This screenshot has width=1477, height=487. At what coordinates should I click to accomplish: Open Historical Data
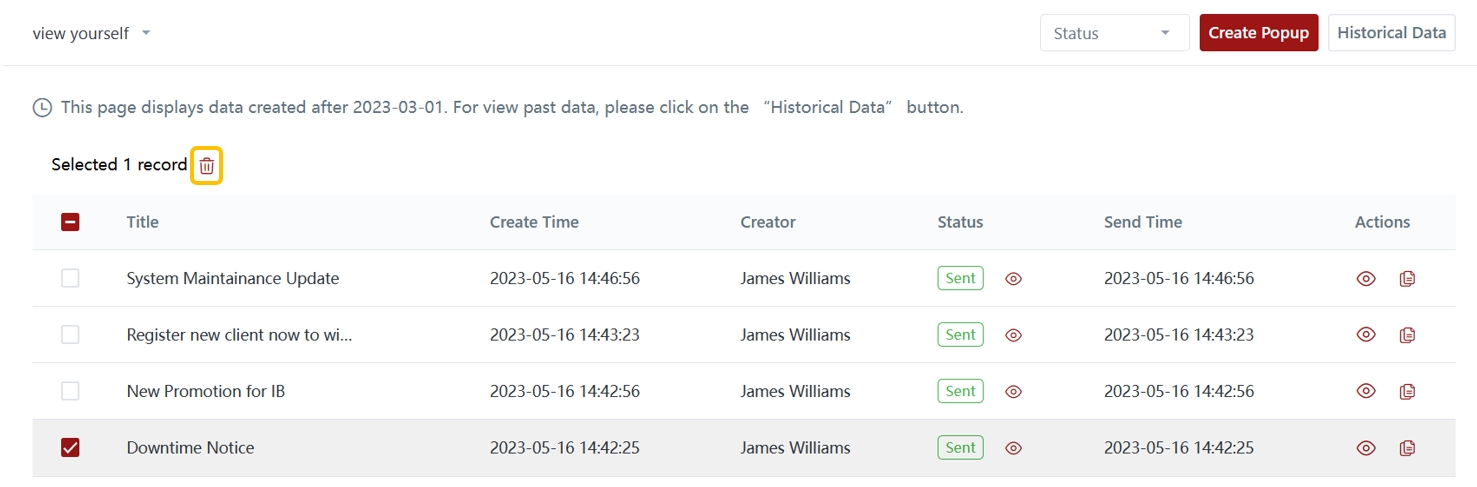(x=1391, y=33)
